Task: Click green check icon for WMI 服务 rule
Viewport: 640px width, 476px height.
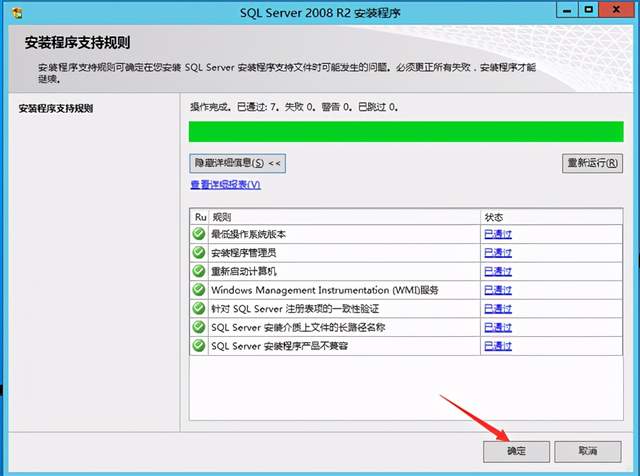Action: tap(199, 290)
